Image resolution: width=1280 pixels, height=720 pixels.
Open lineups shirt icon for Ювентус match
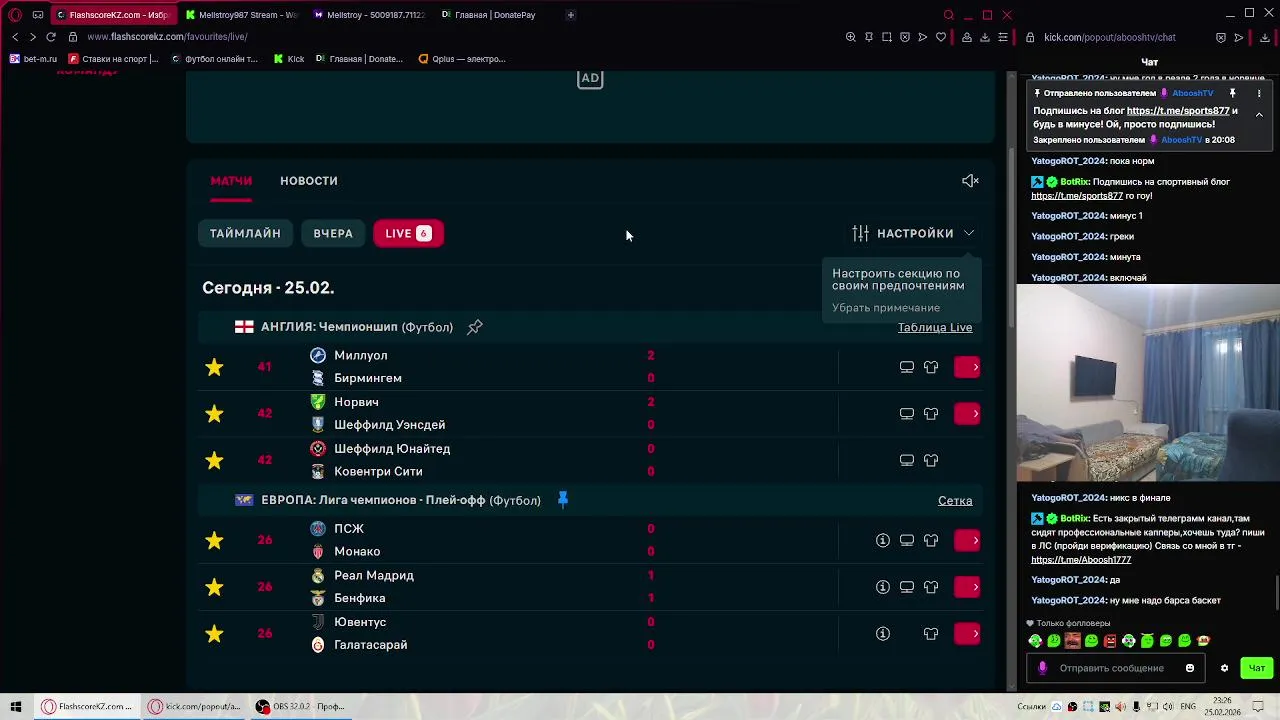(x=931, y=633)
